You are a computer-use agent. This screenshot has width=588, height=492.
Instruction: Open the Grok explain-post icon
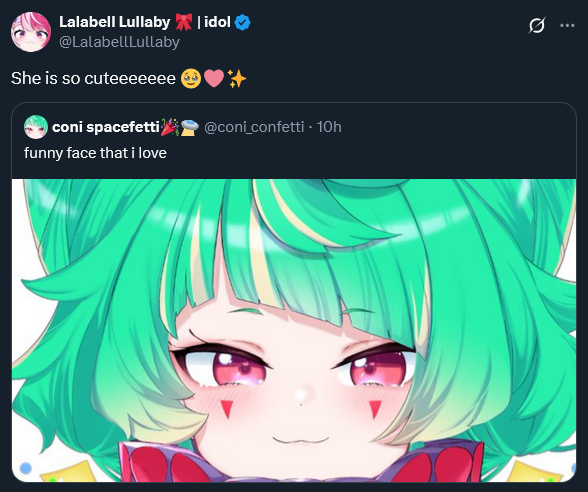pyautogui.click(x=537, y=26)
